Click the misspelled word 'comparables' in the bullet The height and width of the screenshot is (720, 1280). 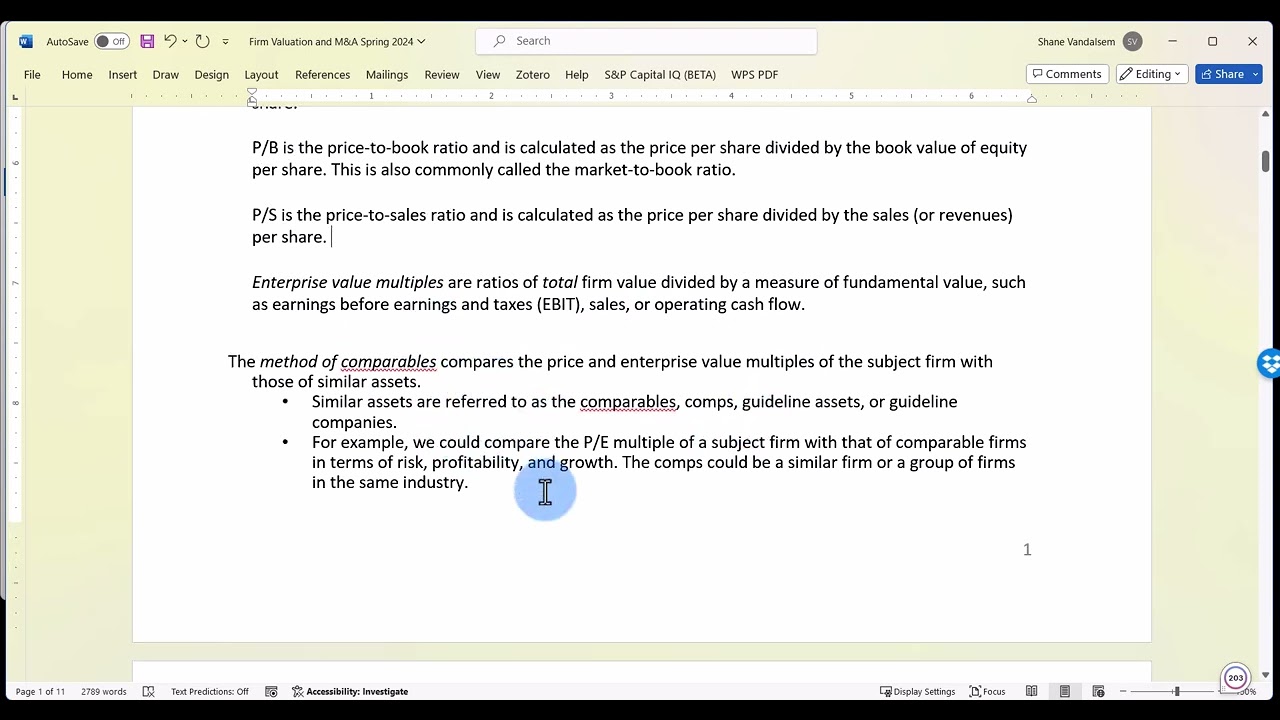pos(628,402)
